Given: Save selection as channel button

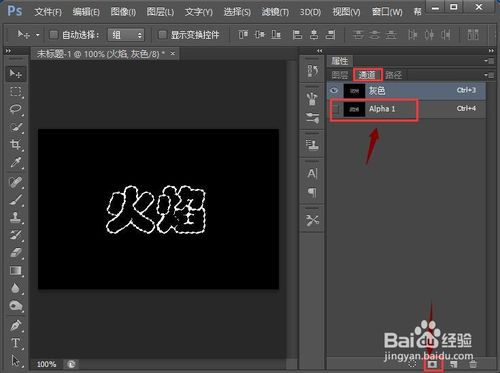Looking at the screenshot, I should pos(433,364).
